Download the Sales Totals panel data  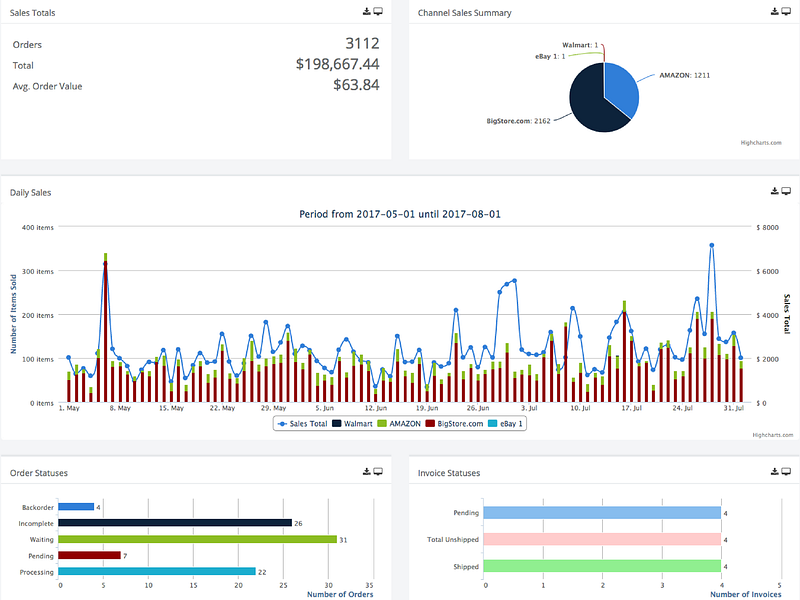pos(367,12)
